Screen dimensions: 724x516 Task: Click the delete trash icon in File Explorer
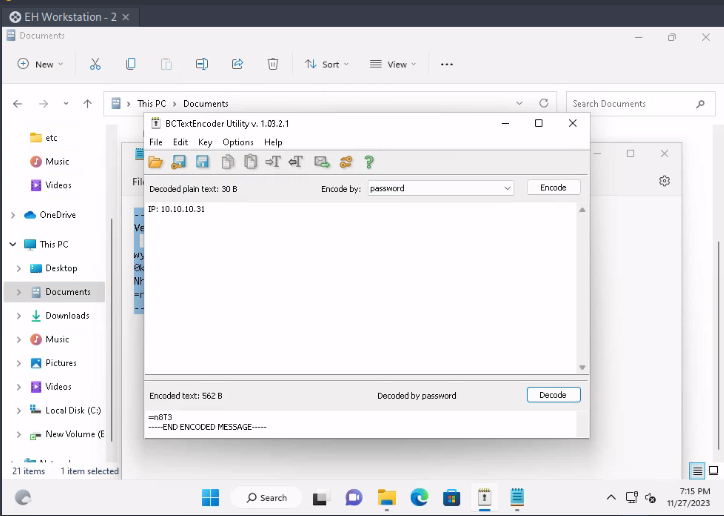tap(272, 64)
